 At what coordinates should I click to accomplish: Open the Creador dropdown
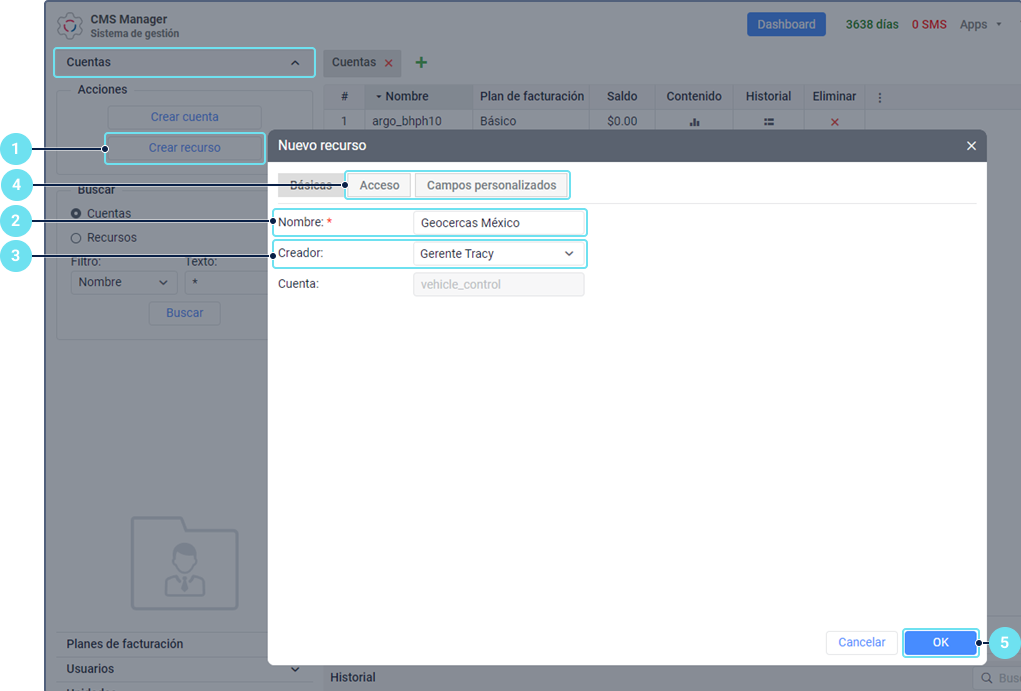click(498, 254)
